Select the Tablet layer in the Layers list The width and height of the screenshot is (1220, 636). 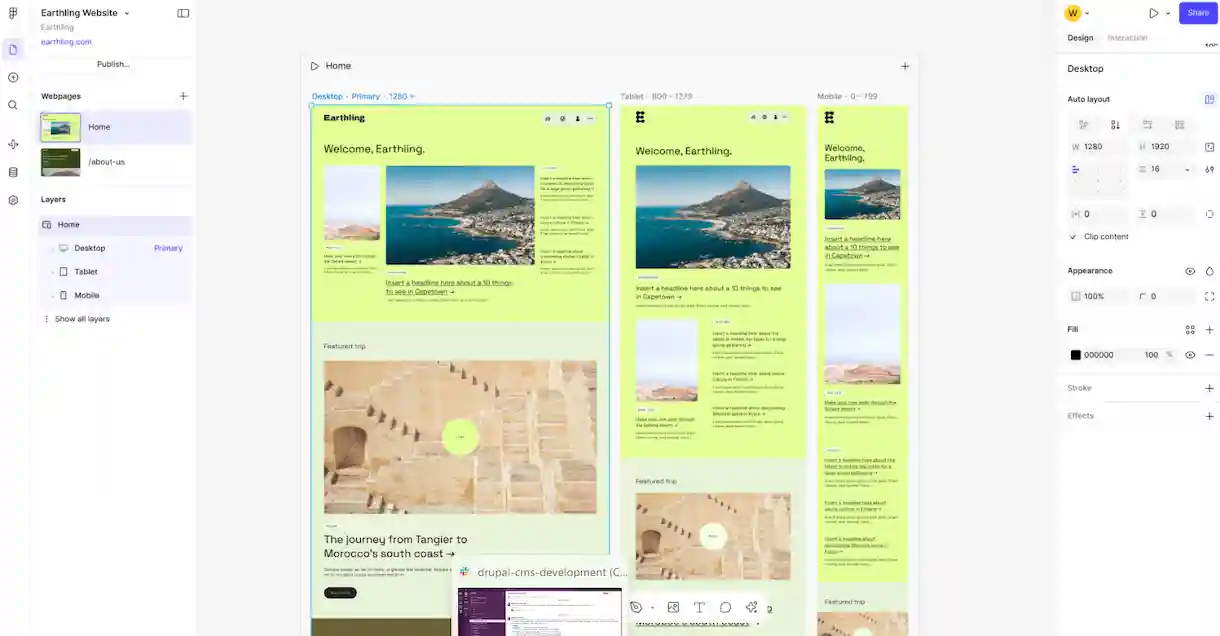pos(85,271)
